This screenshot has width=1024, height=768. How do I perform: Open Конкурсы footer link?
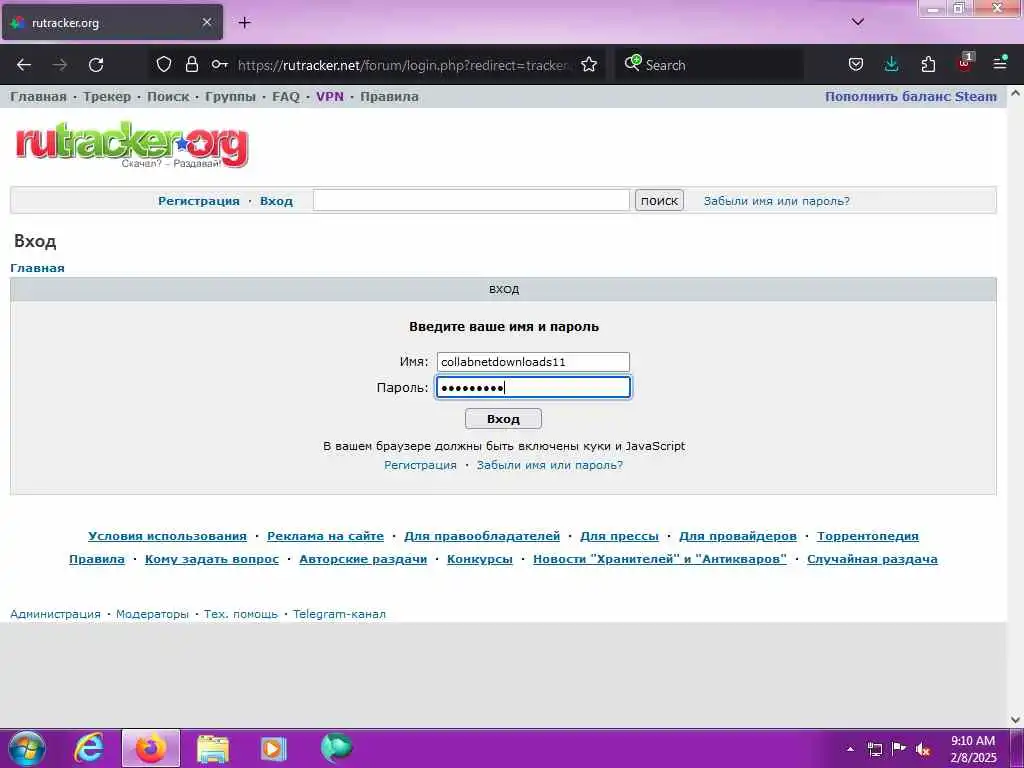point(479,559)
